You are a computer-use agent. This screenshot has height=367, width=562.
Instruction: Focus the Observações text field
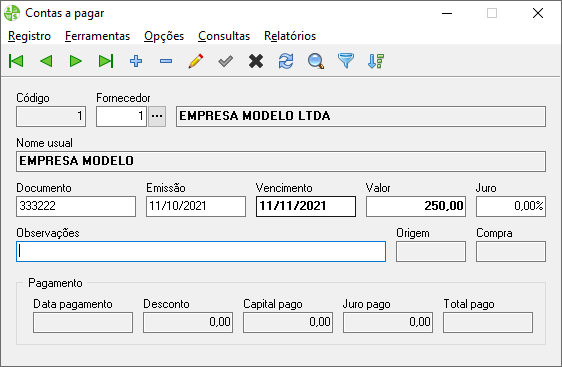click(201, 251)
